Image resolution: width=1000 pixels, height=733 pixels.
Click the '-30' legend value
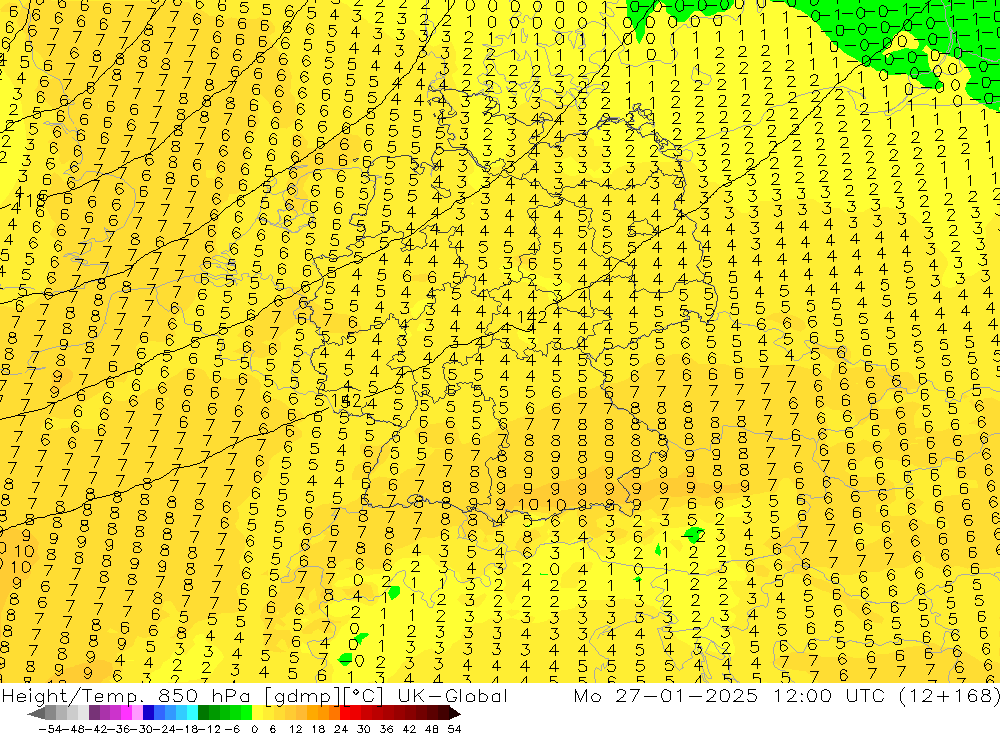click(142, 729)
